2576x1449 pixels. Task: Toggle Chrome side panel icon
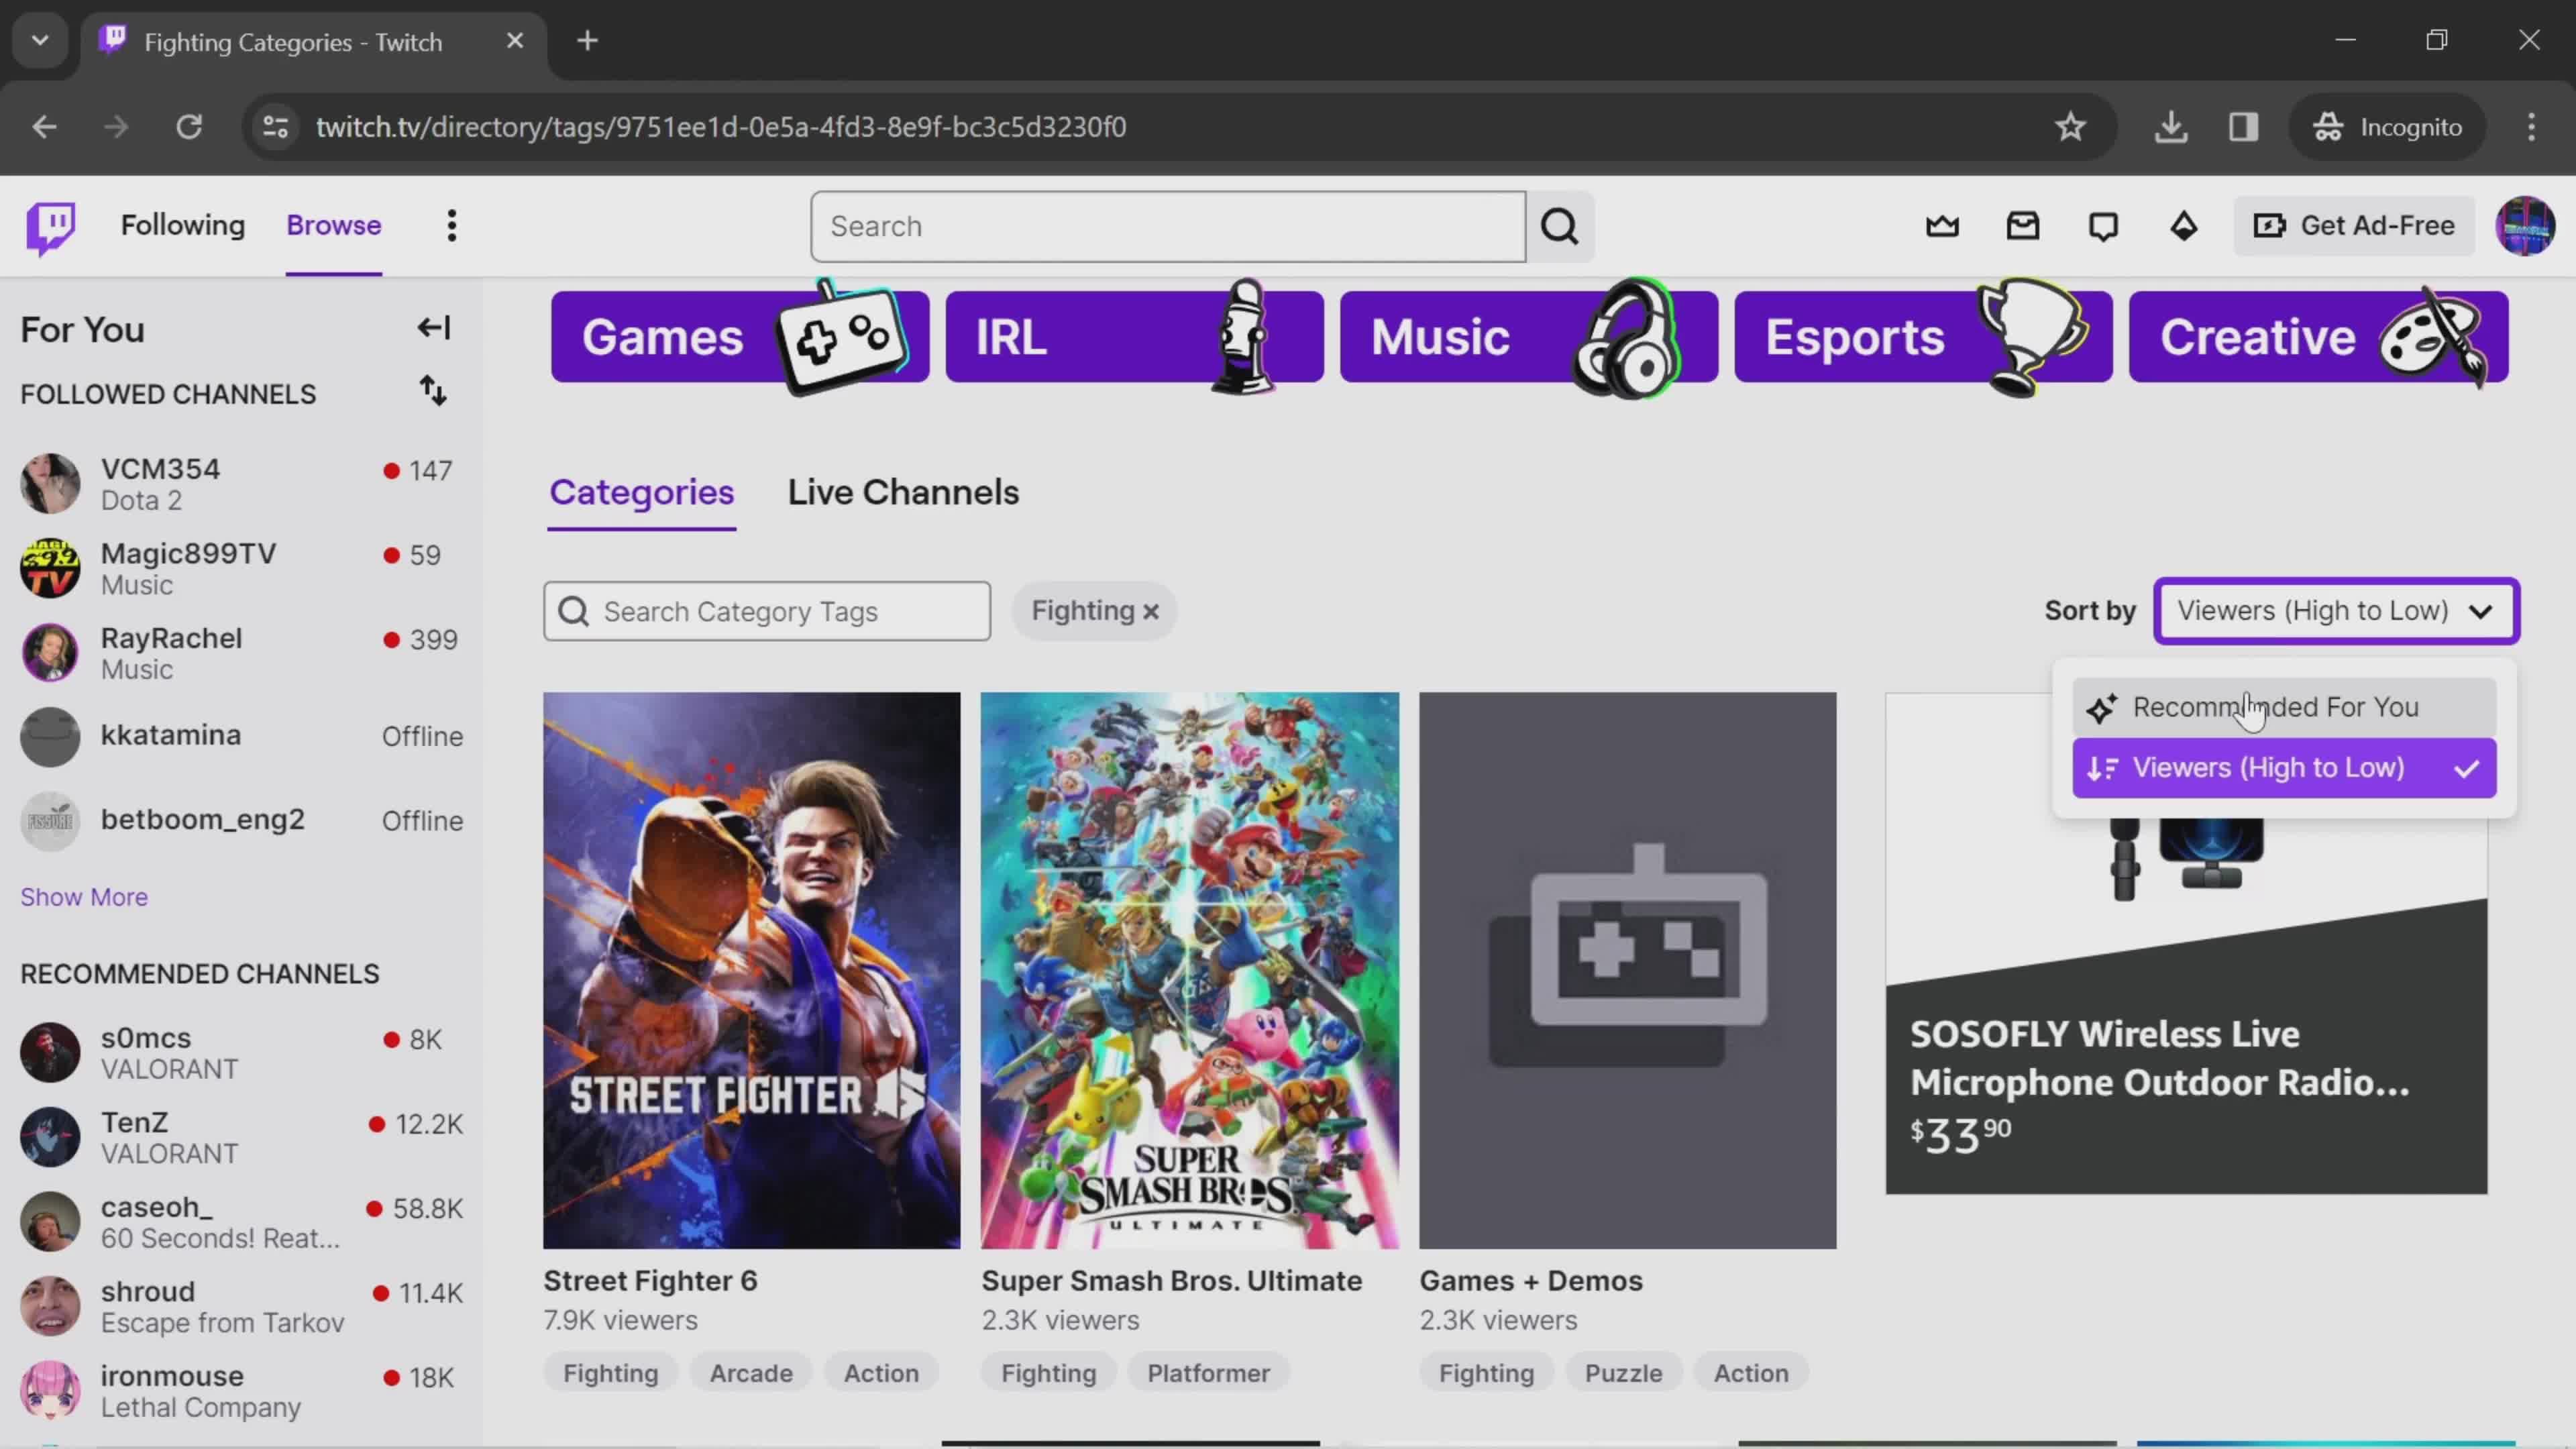2243,127
